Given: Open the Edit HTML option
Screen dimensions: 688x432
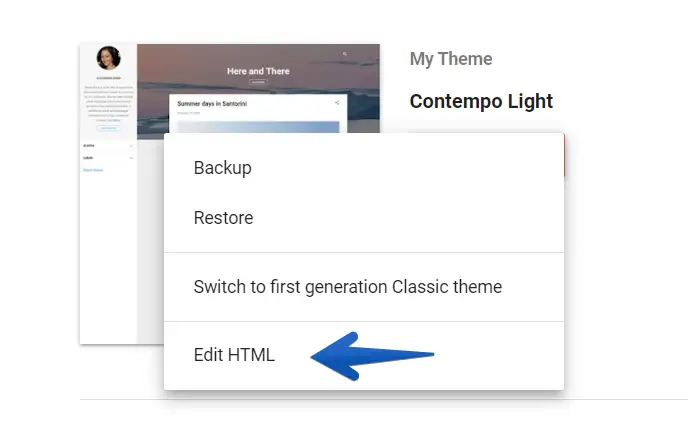Looking at the screenshot, I should click(x=234, y=355).
